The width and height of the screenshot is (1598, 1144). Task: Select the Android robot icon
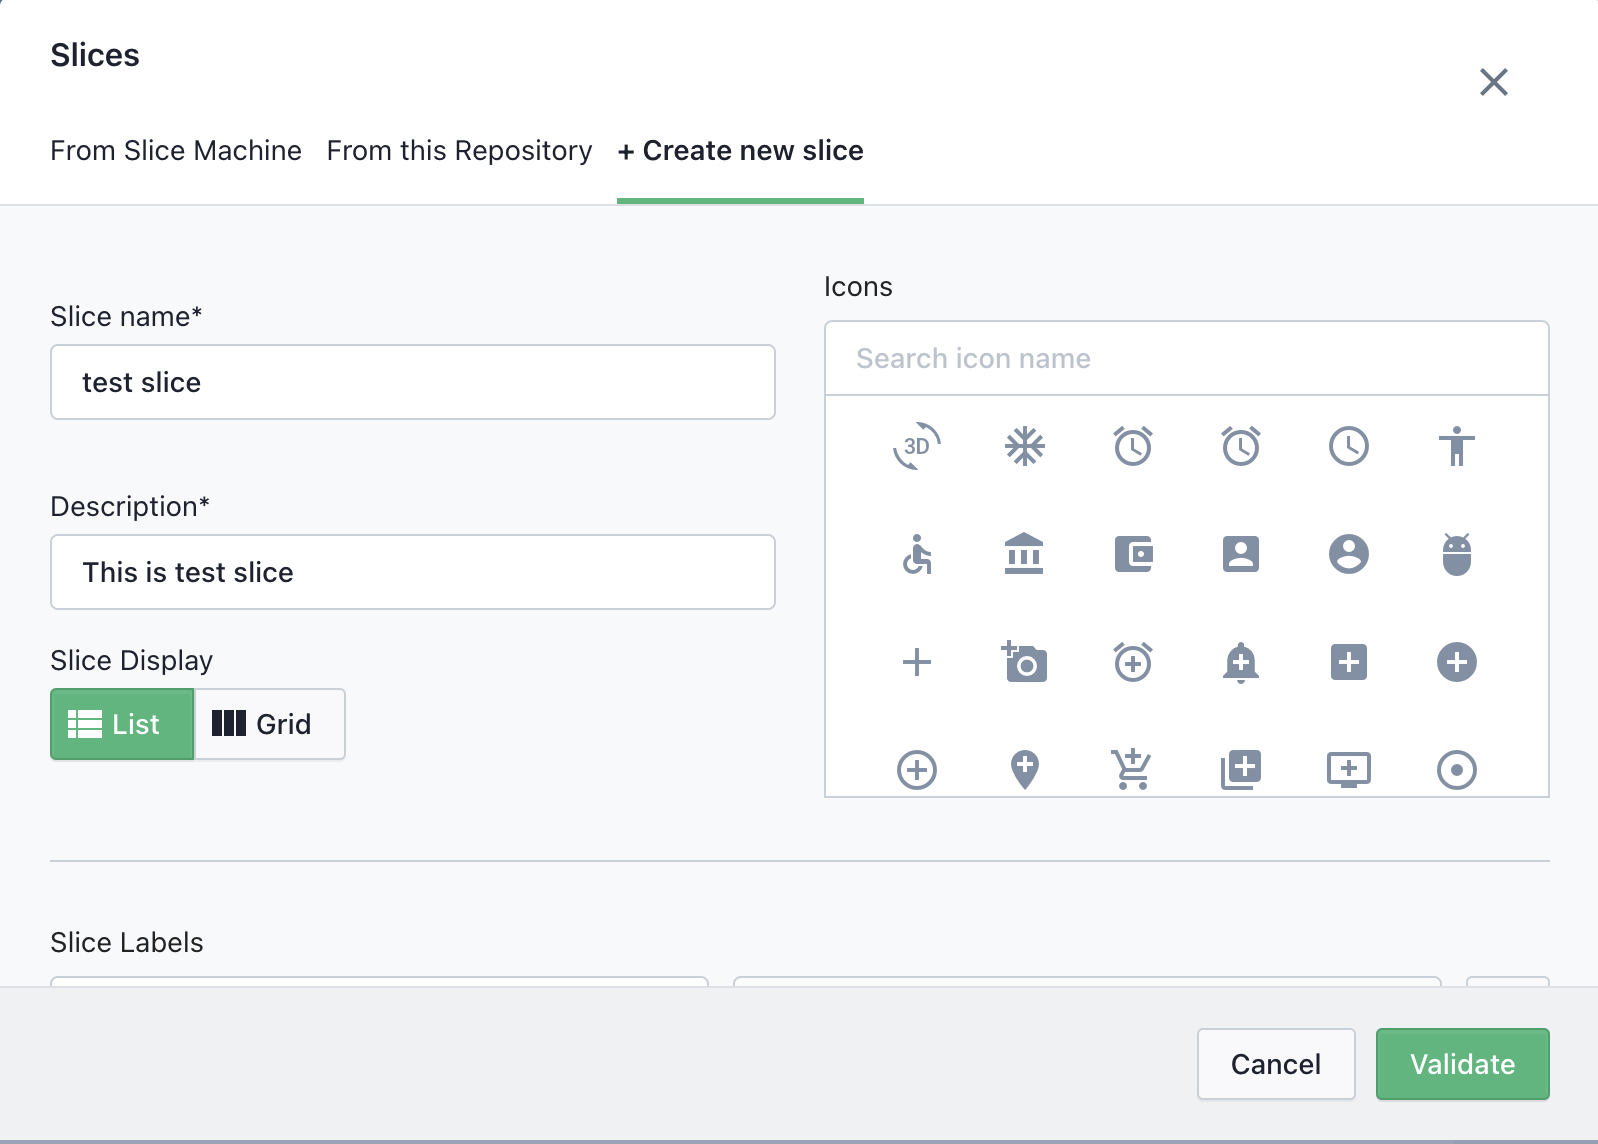pyautogui.click(x=1456, y=554)
